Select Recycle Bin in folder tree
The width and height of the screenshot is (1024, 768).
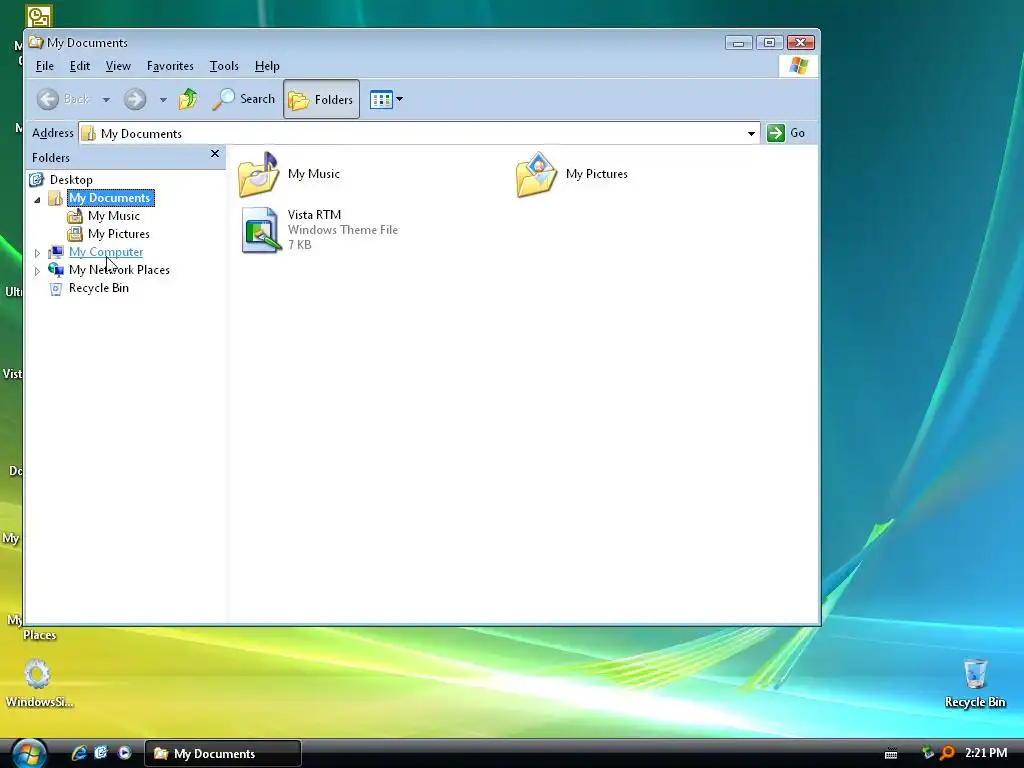click(99, 288)
